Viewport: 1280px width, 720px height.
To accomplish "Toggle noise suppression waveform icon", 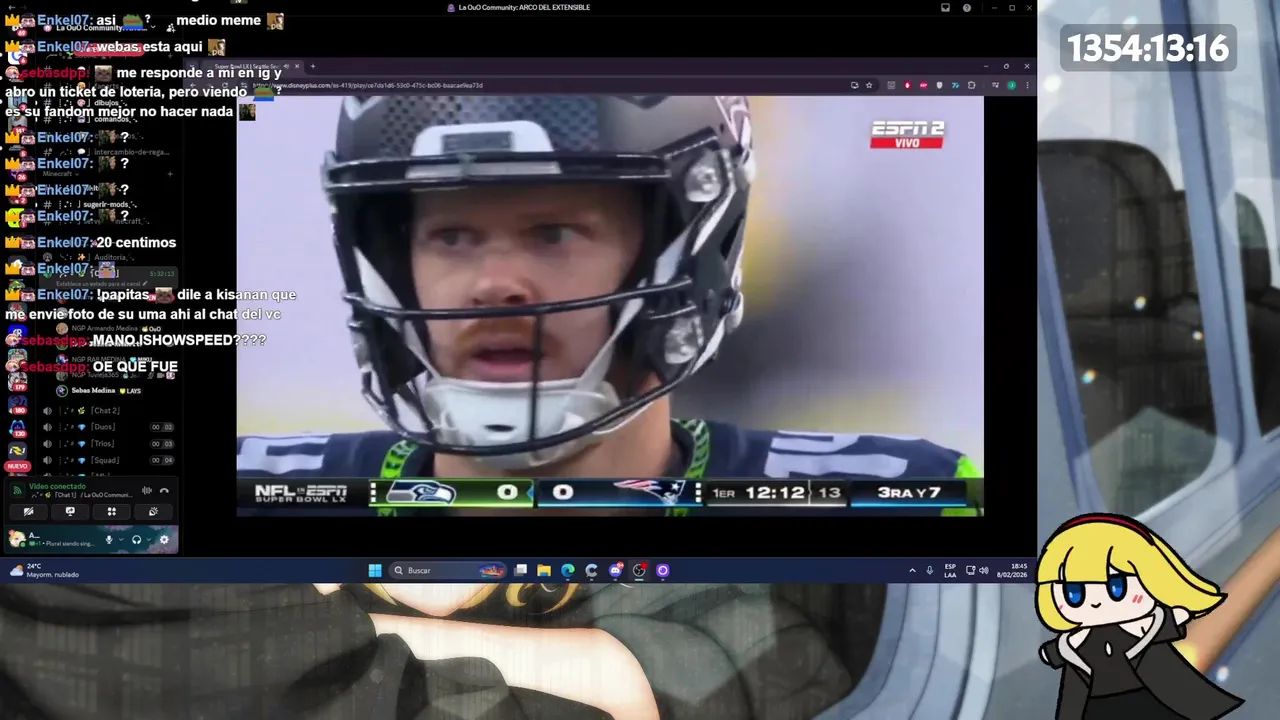I will point(147,490).
